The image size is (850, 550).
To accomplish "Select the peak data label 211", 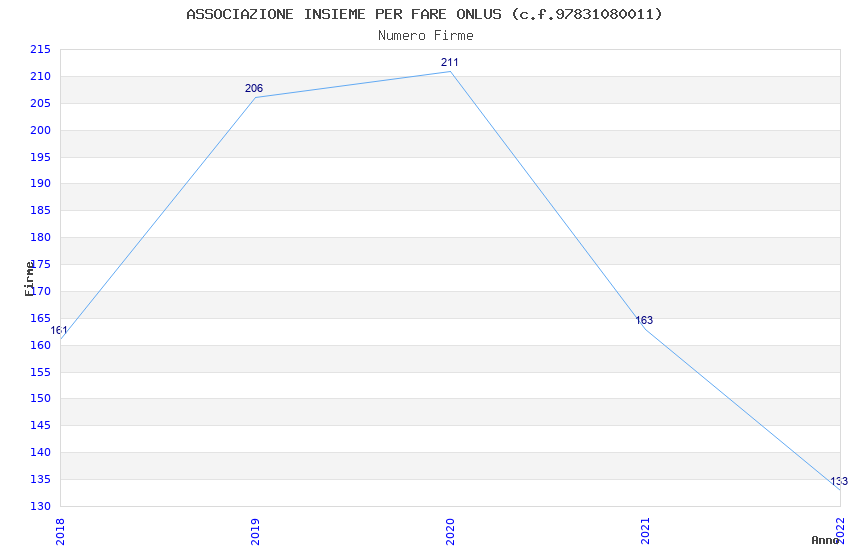I will (x=449, y=62).
